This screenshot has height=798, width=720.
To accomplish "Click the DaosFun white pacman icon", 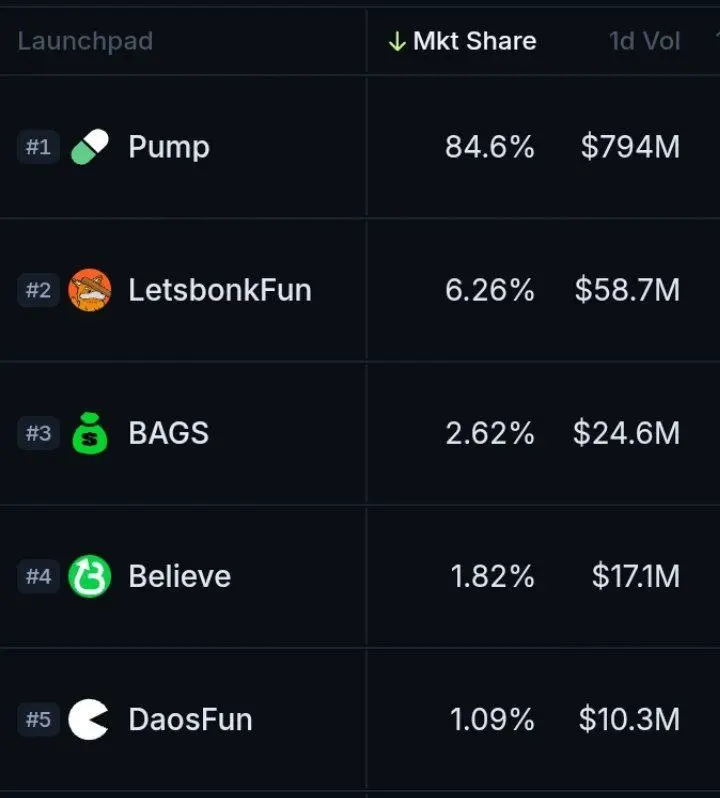I will [89, 719].
